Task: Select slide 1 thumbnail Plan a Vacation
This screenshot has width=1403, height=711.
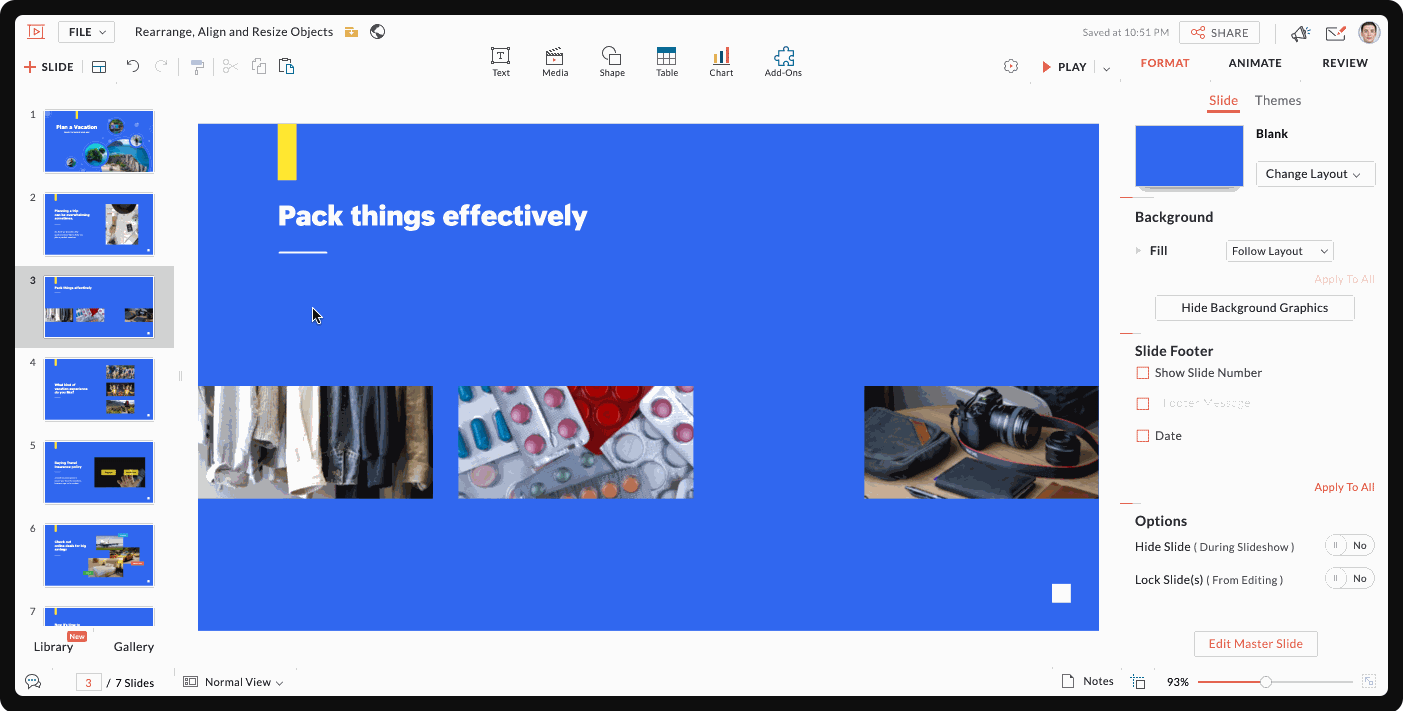Action: 99,142
